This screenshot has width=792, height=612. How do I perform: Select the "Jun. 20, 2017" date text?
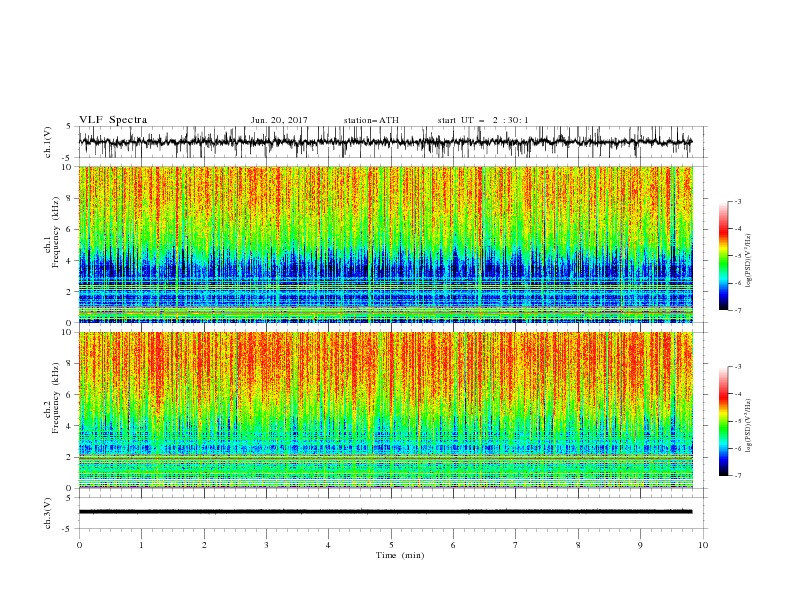tap(279, 120)
